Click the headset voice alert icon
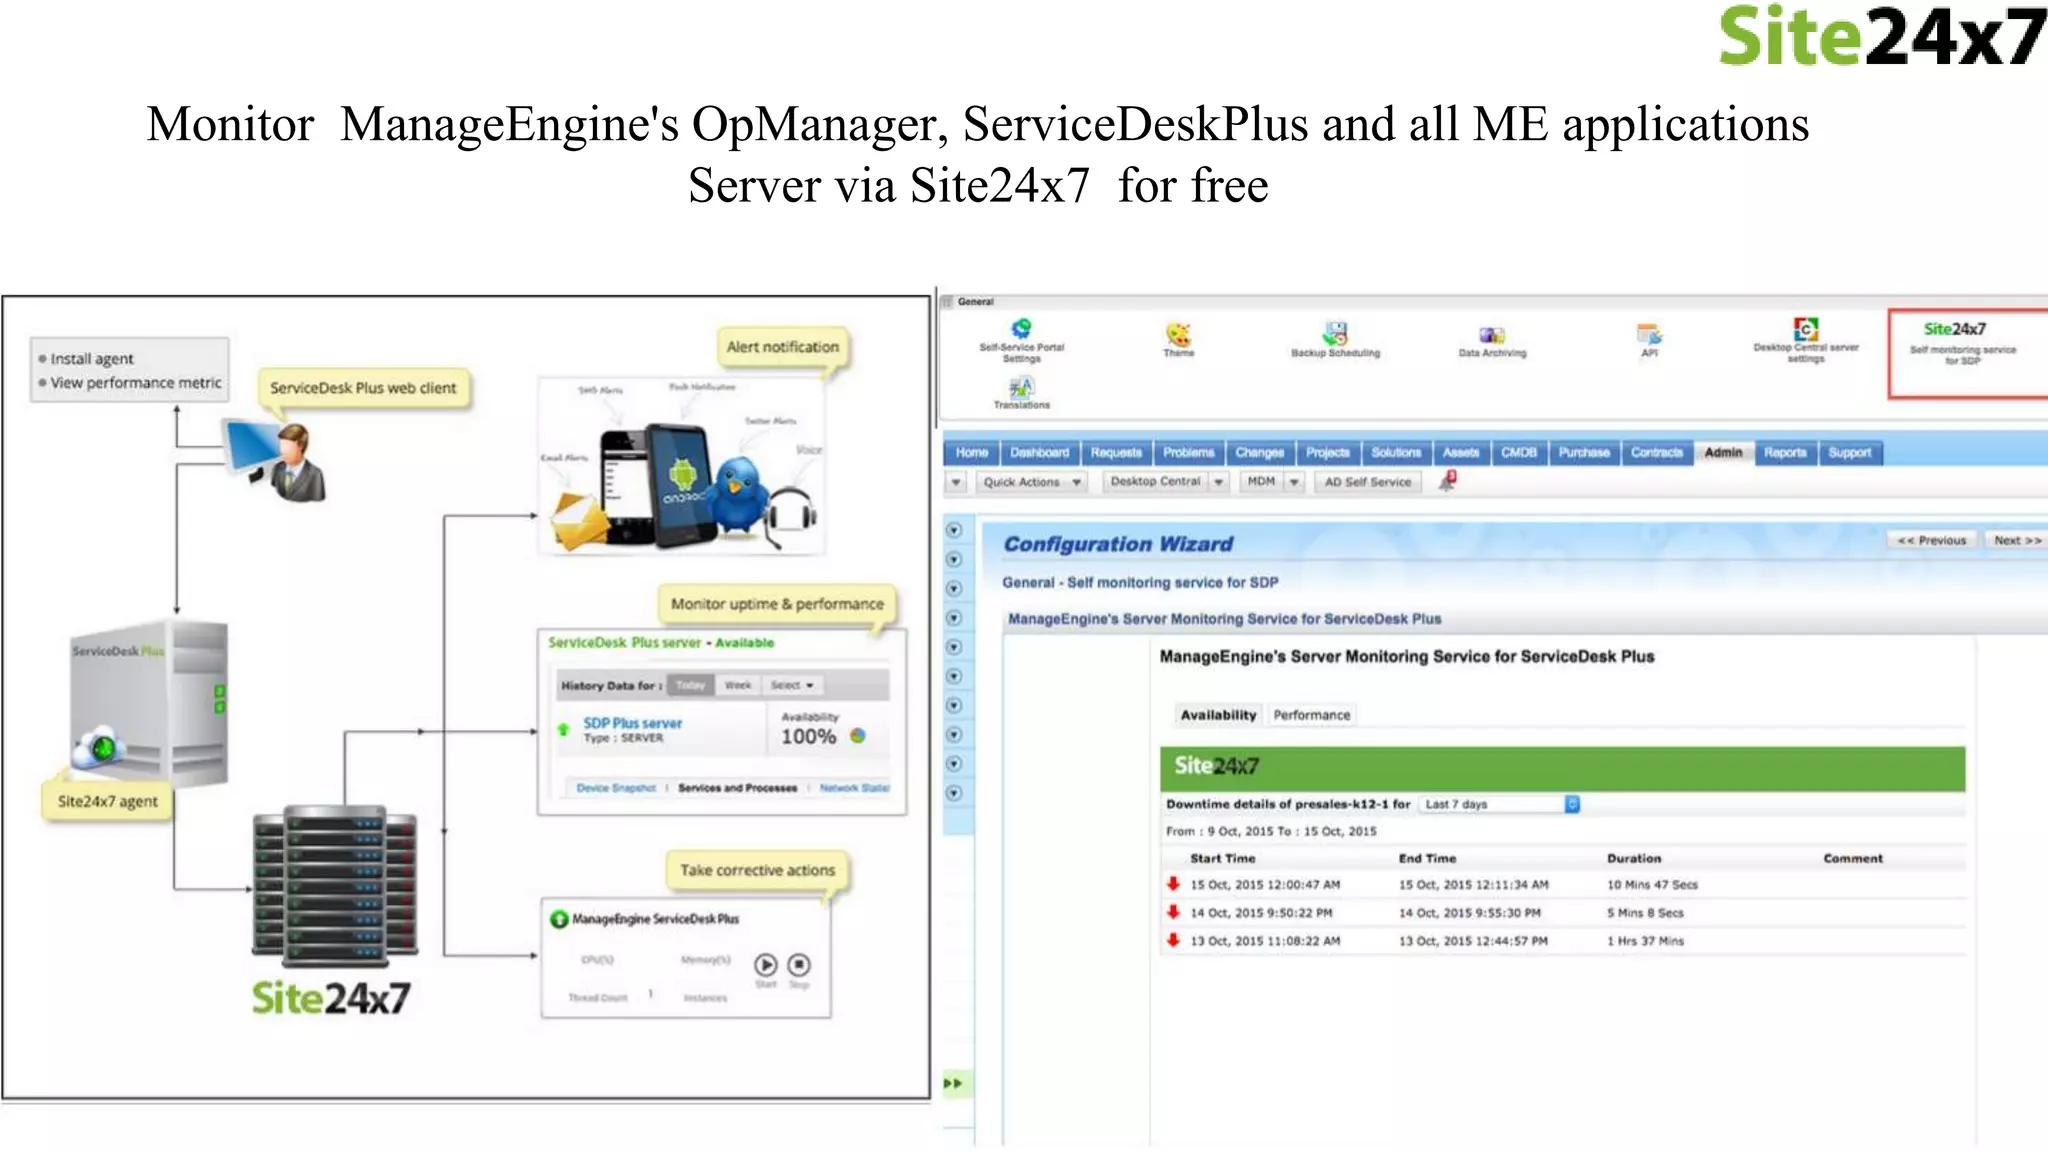The height and width of the screenshot is (1152, 2048). coord(790,517)
